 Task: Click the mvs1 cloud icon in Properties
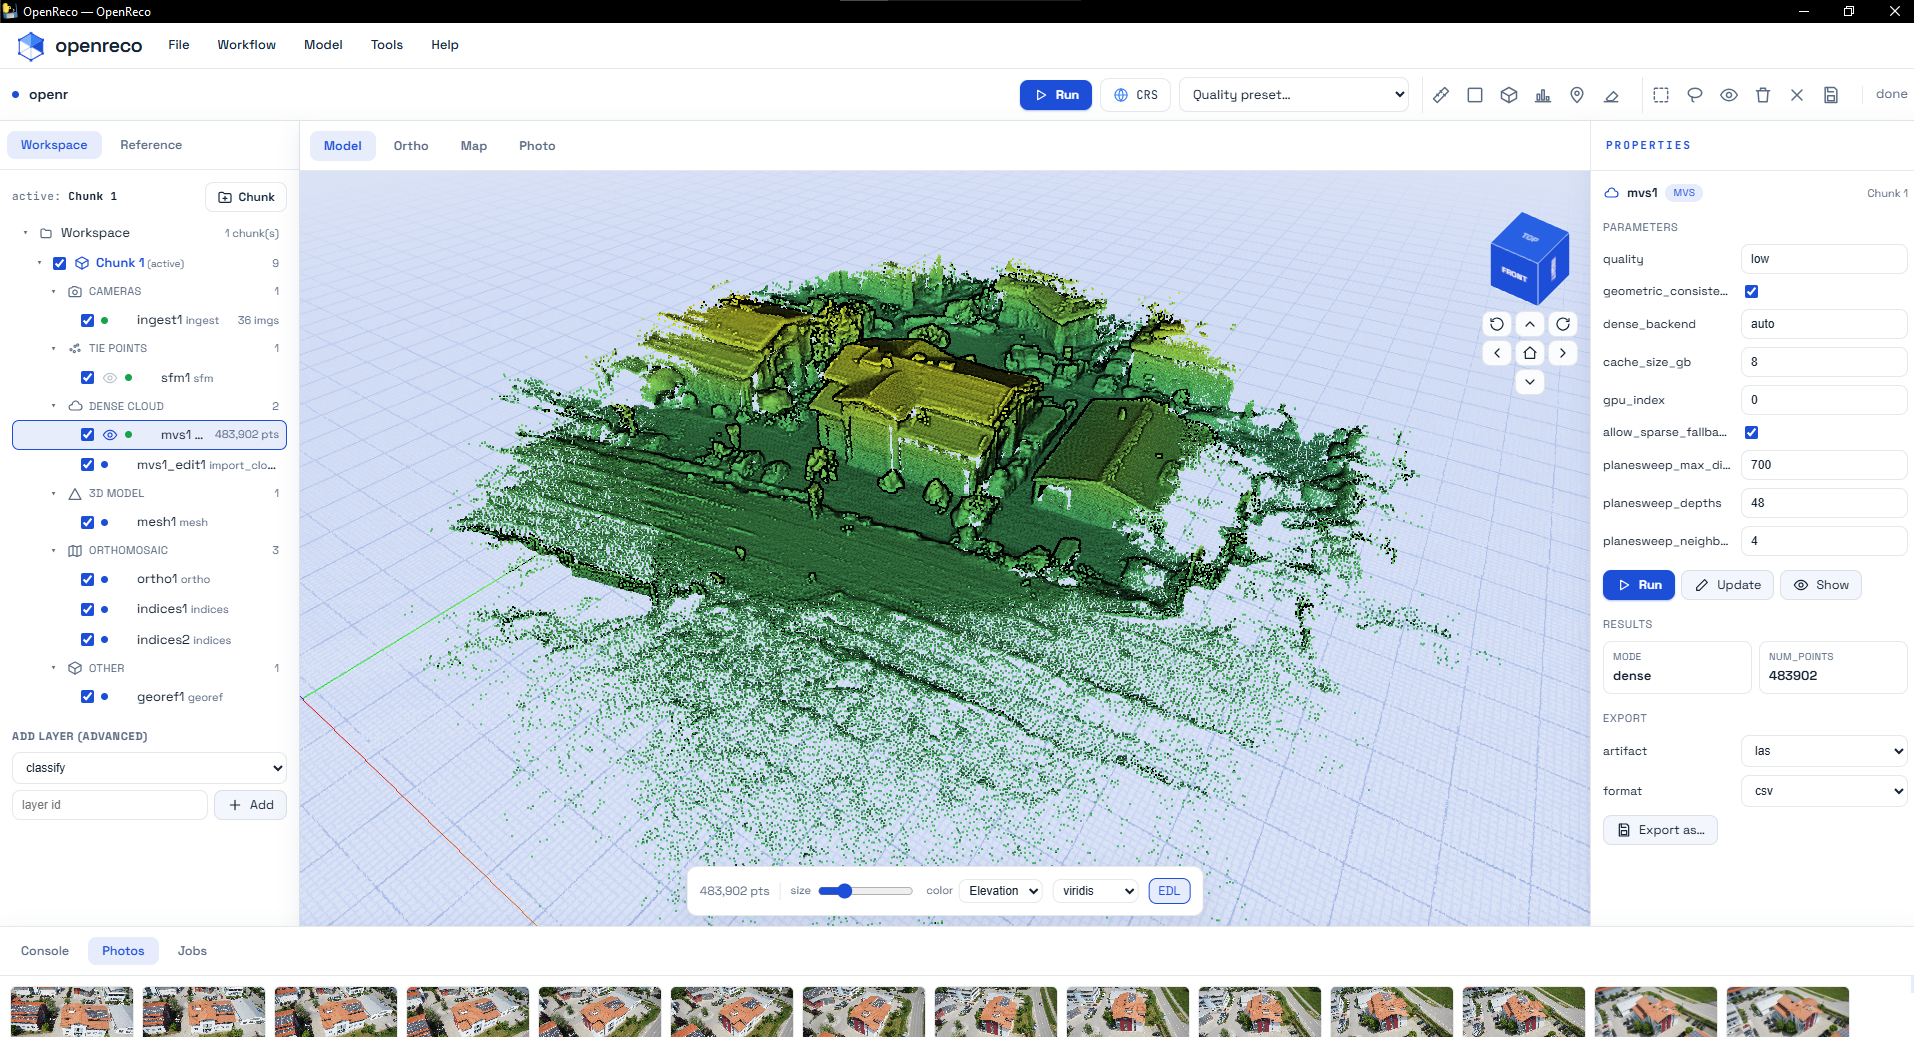tap(1612, 193)
